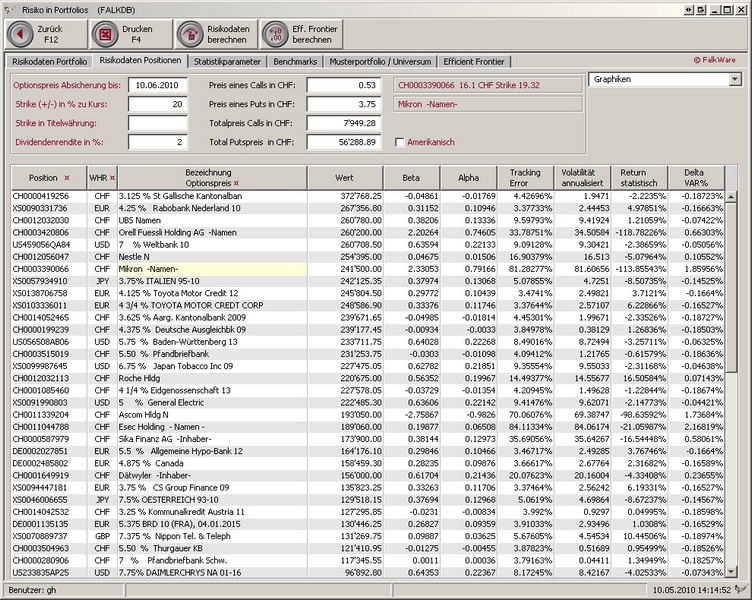Screen dimensions: 752x600
Task: Click the table scrollbar down arrow
Action: [731, 572]
